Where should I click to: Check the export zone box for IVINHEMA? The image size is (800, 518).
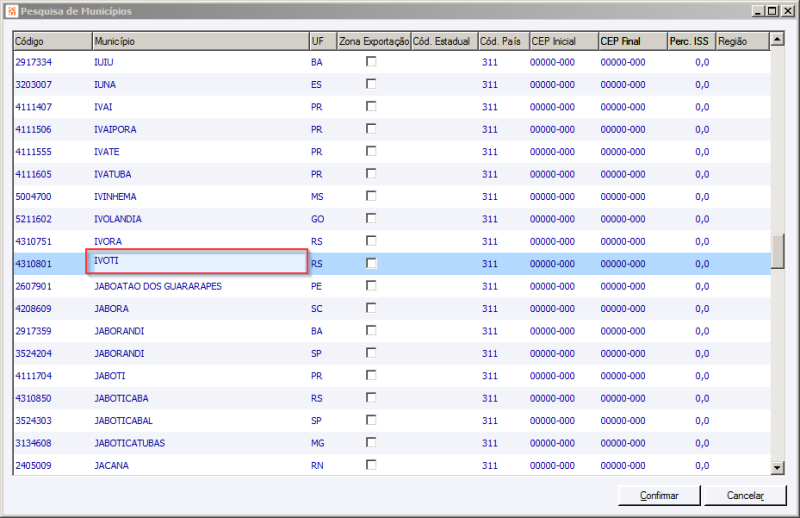click(371, 196)
